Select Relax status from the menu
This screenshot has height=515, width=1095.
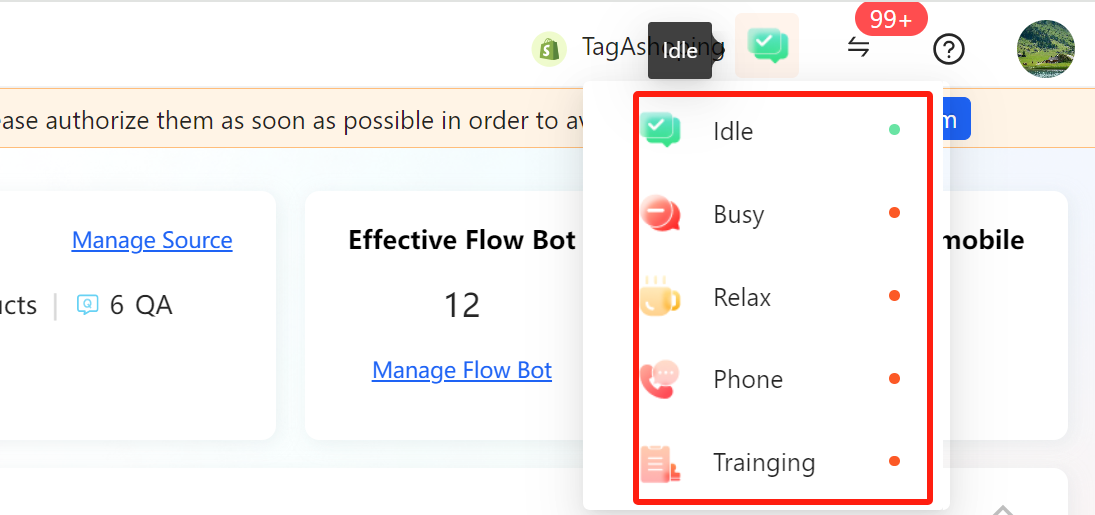(x=783, y=297)
